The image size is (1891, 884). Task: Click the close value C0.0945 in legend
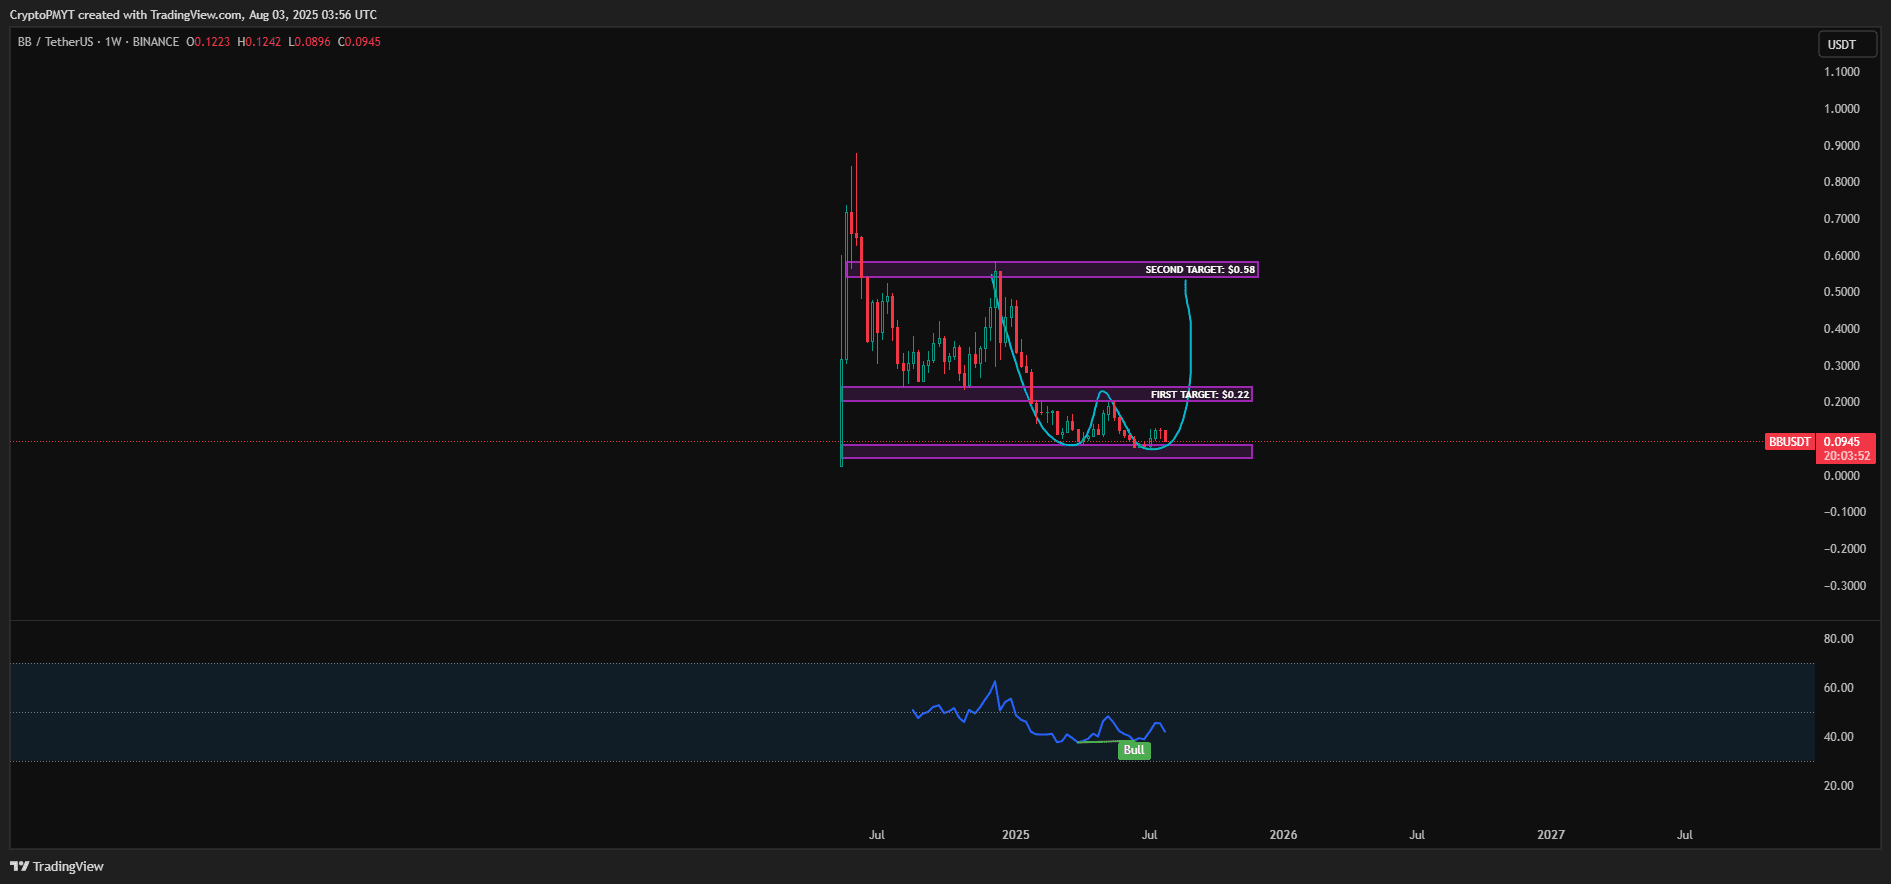tap(359, 42)
